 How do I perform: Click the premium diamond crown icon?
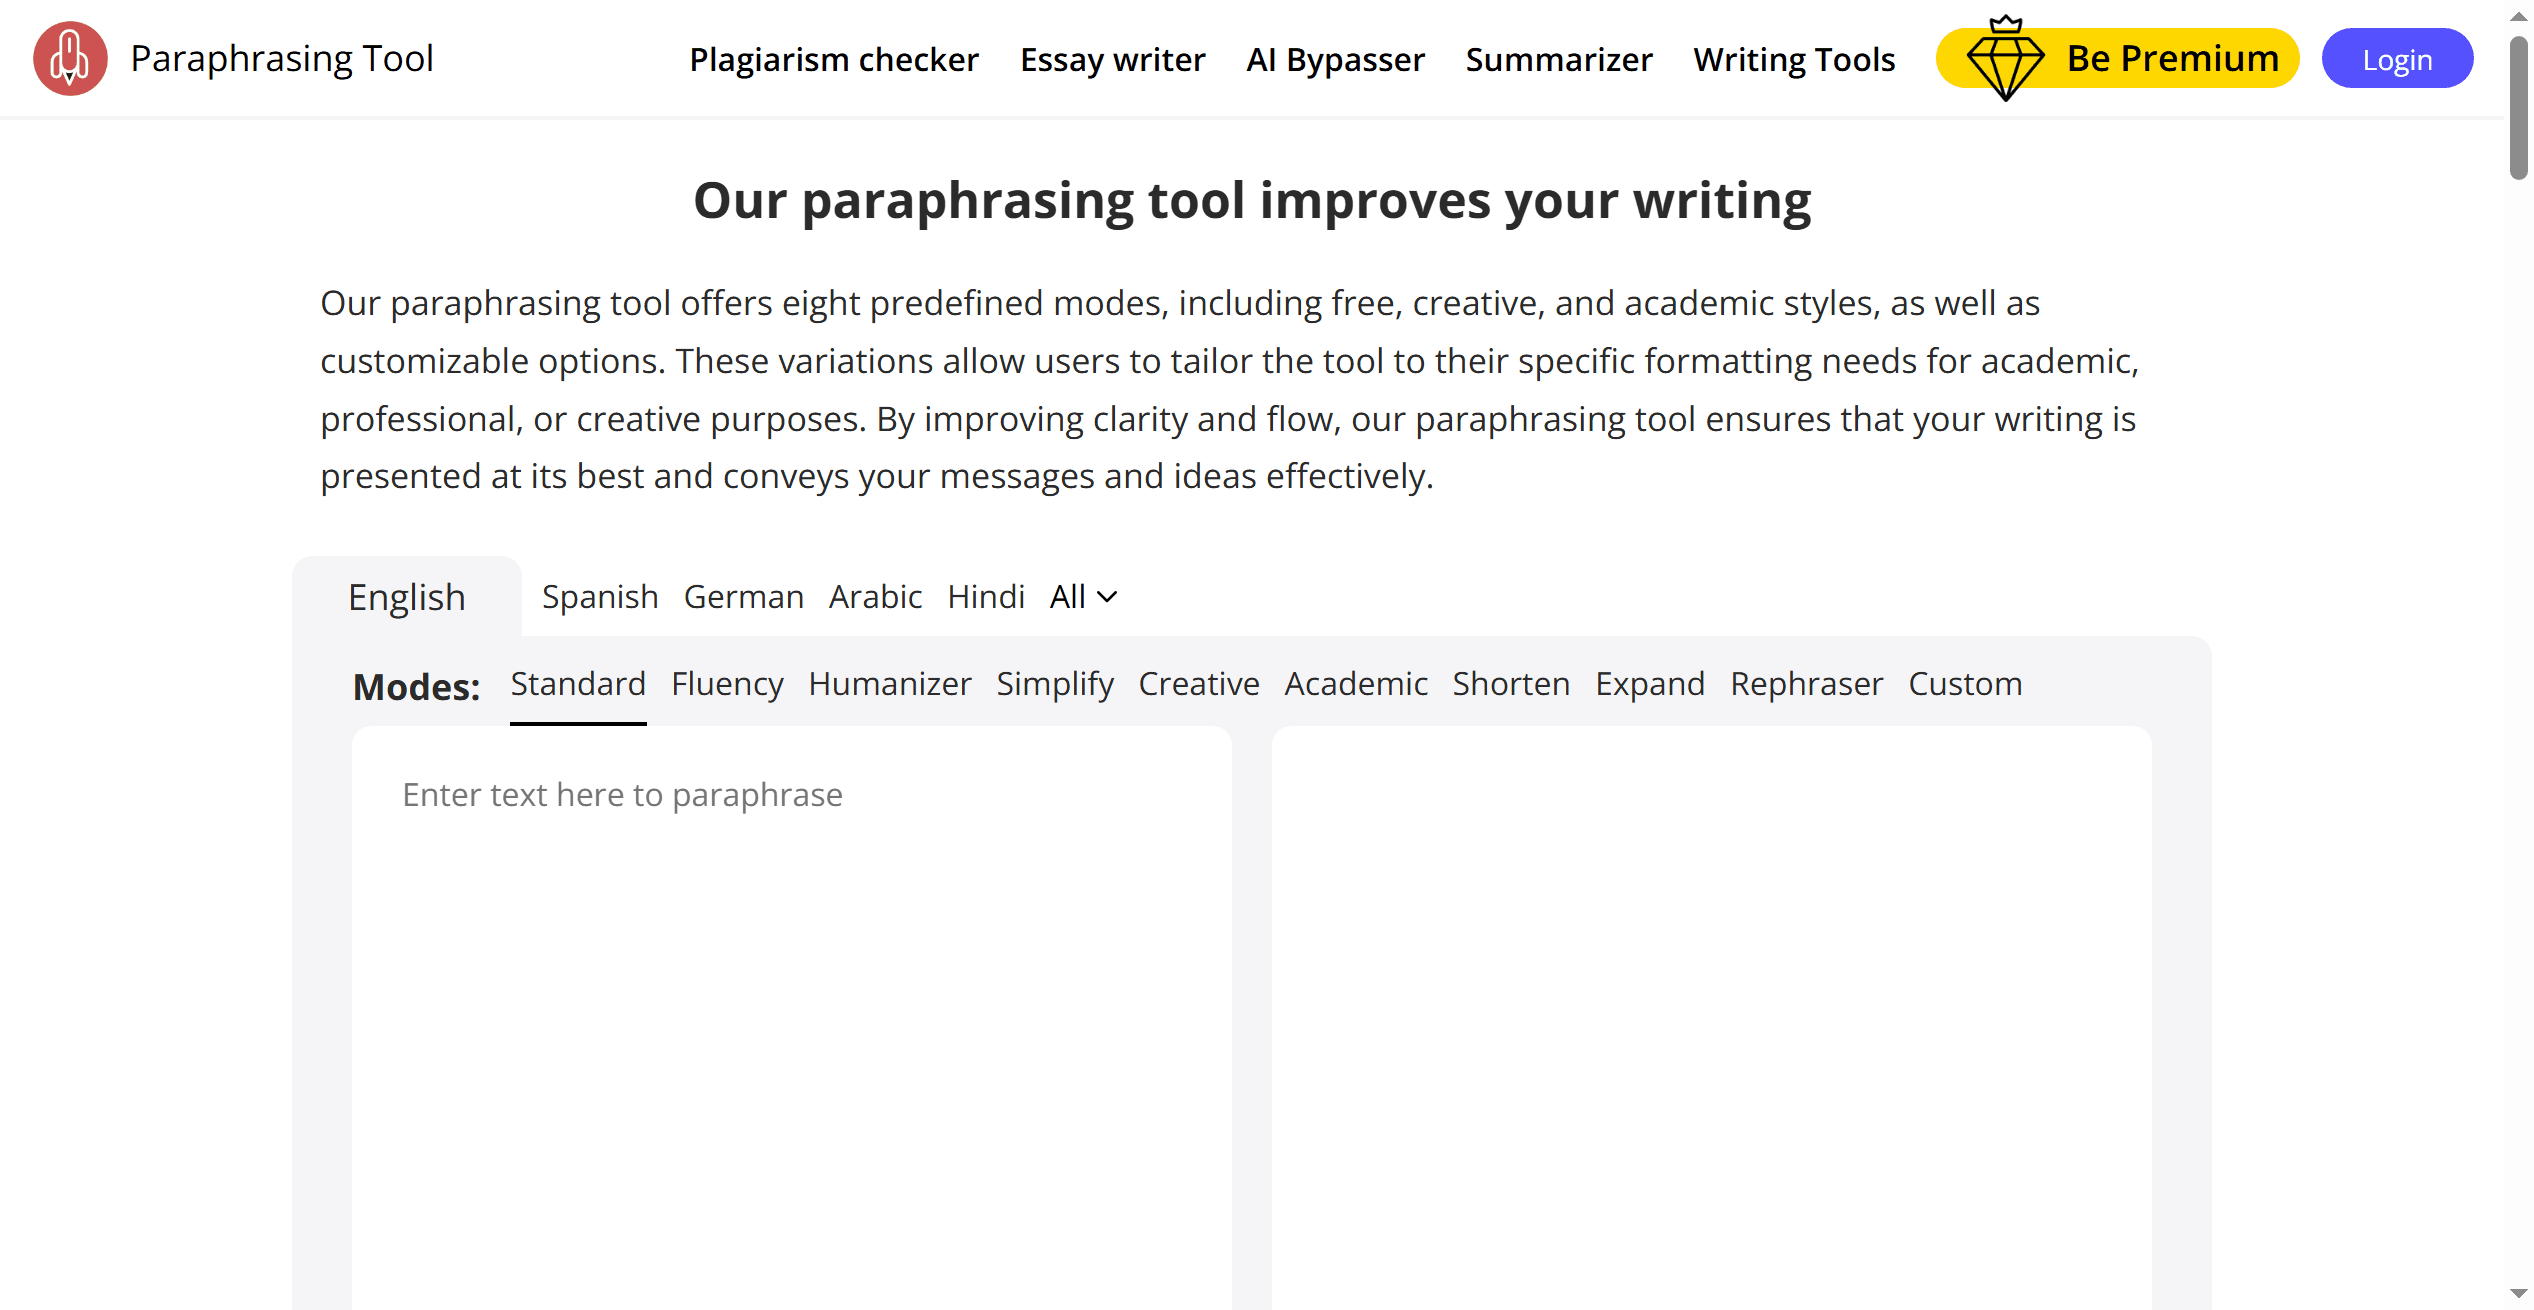point(2004,60)
